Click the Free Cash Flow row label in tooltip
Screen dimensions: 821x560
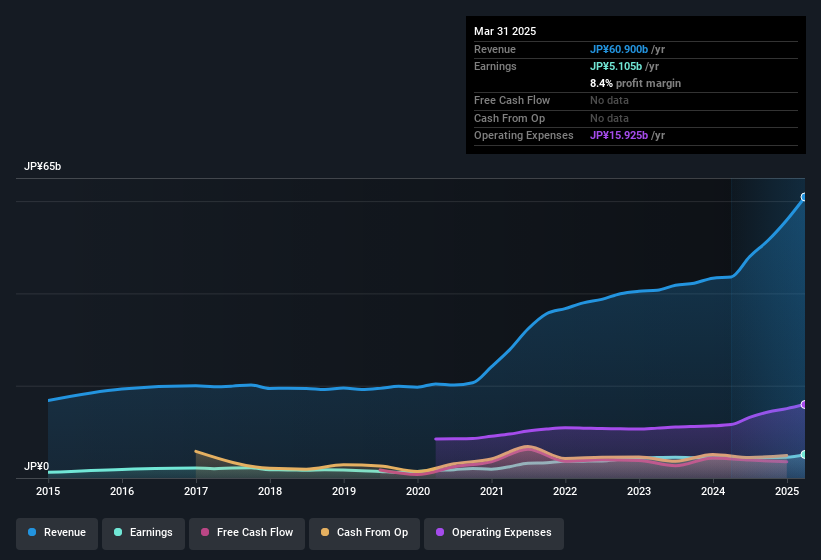coord(512,100)
